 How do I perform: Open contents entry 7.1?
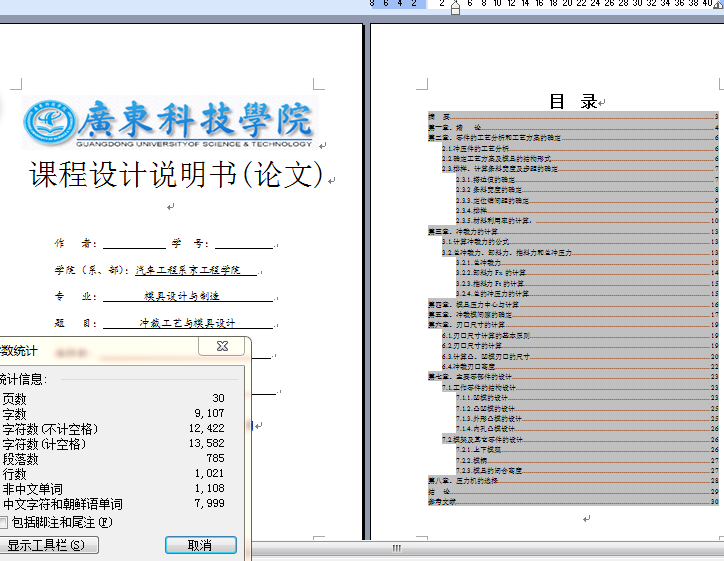580,387
